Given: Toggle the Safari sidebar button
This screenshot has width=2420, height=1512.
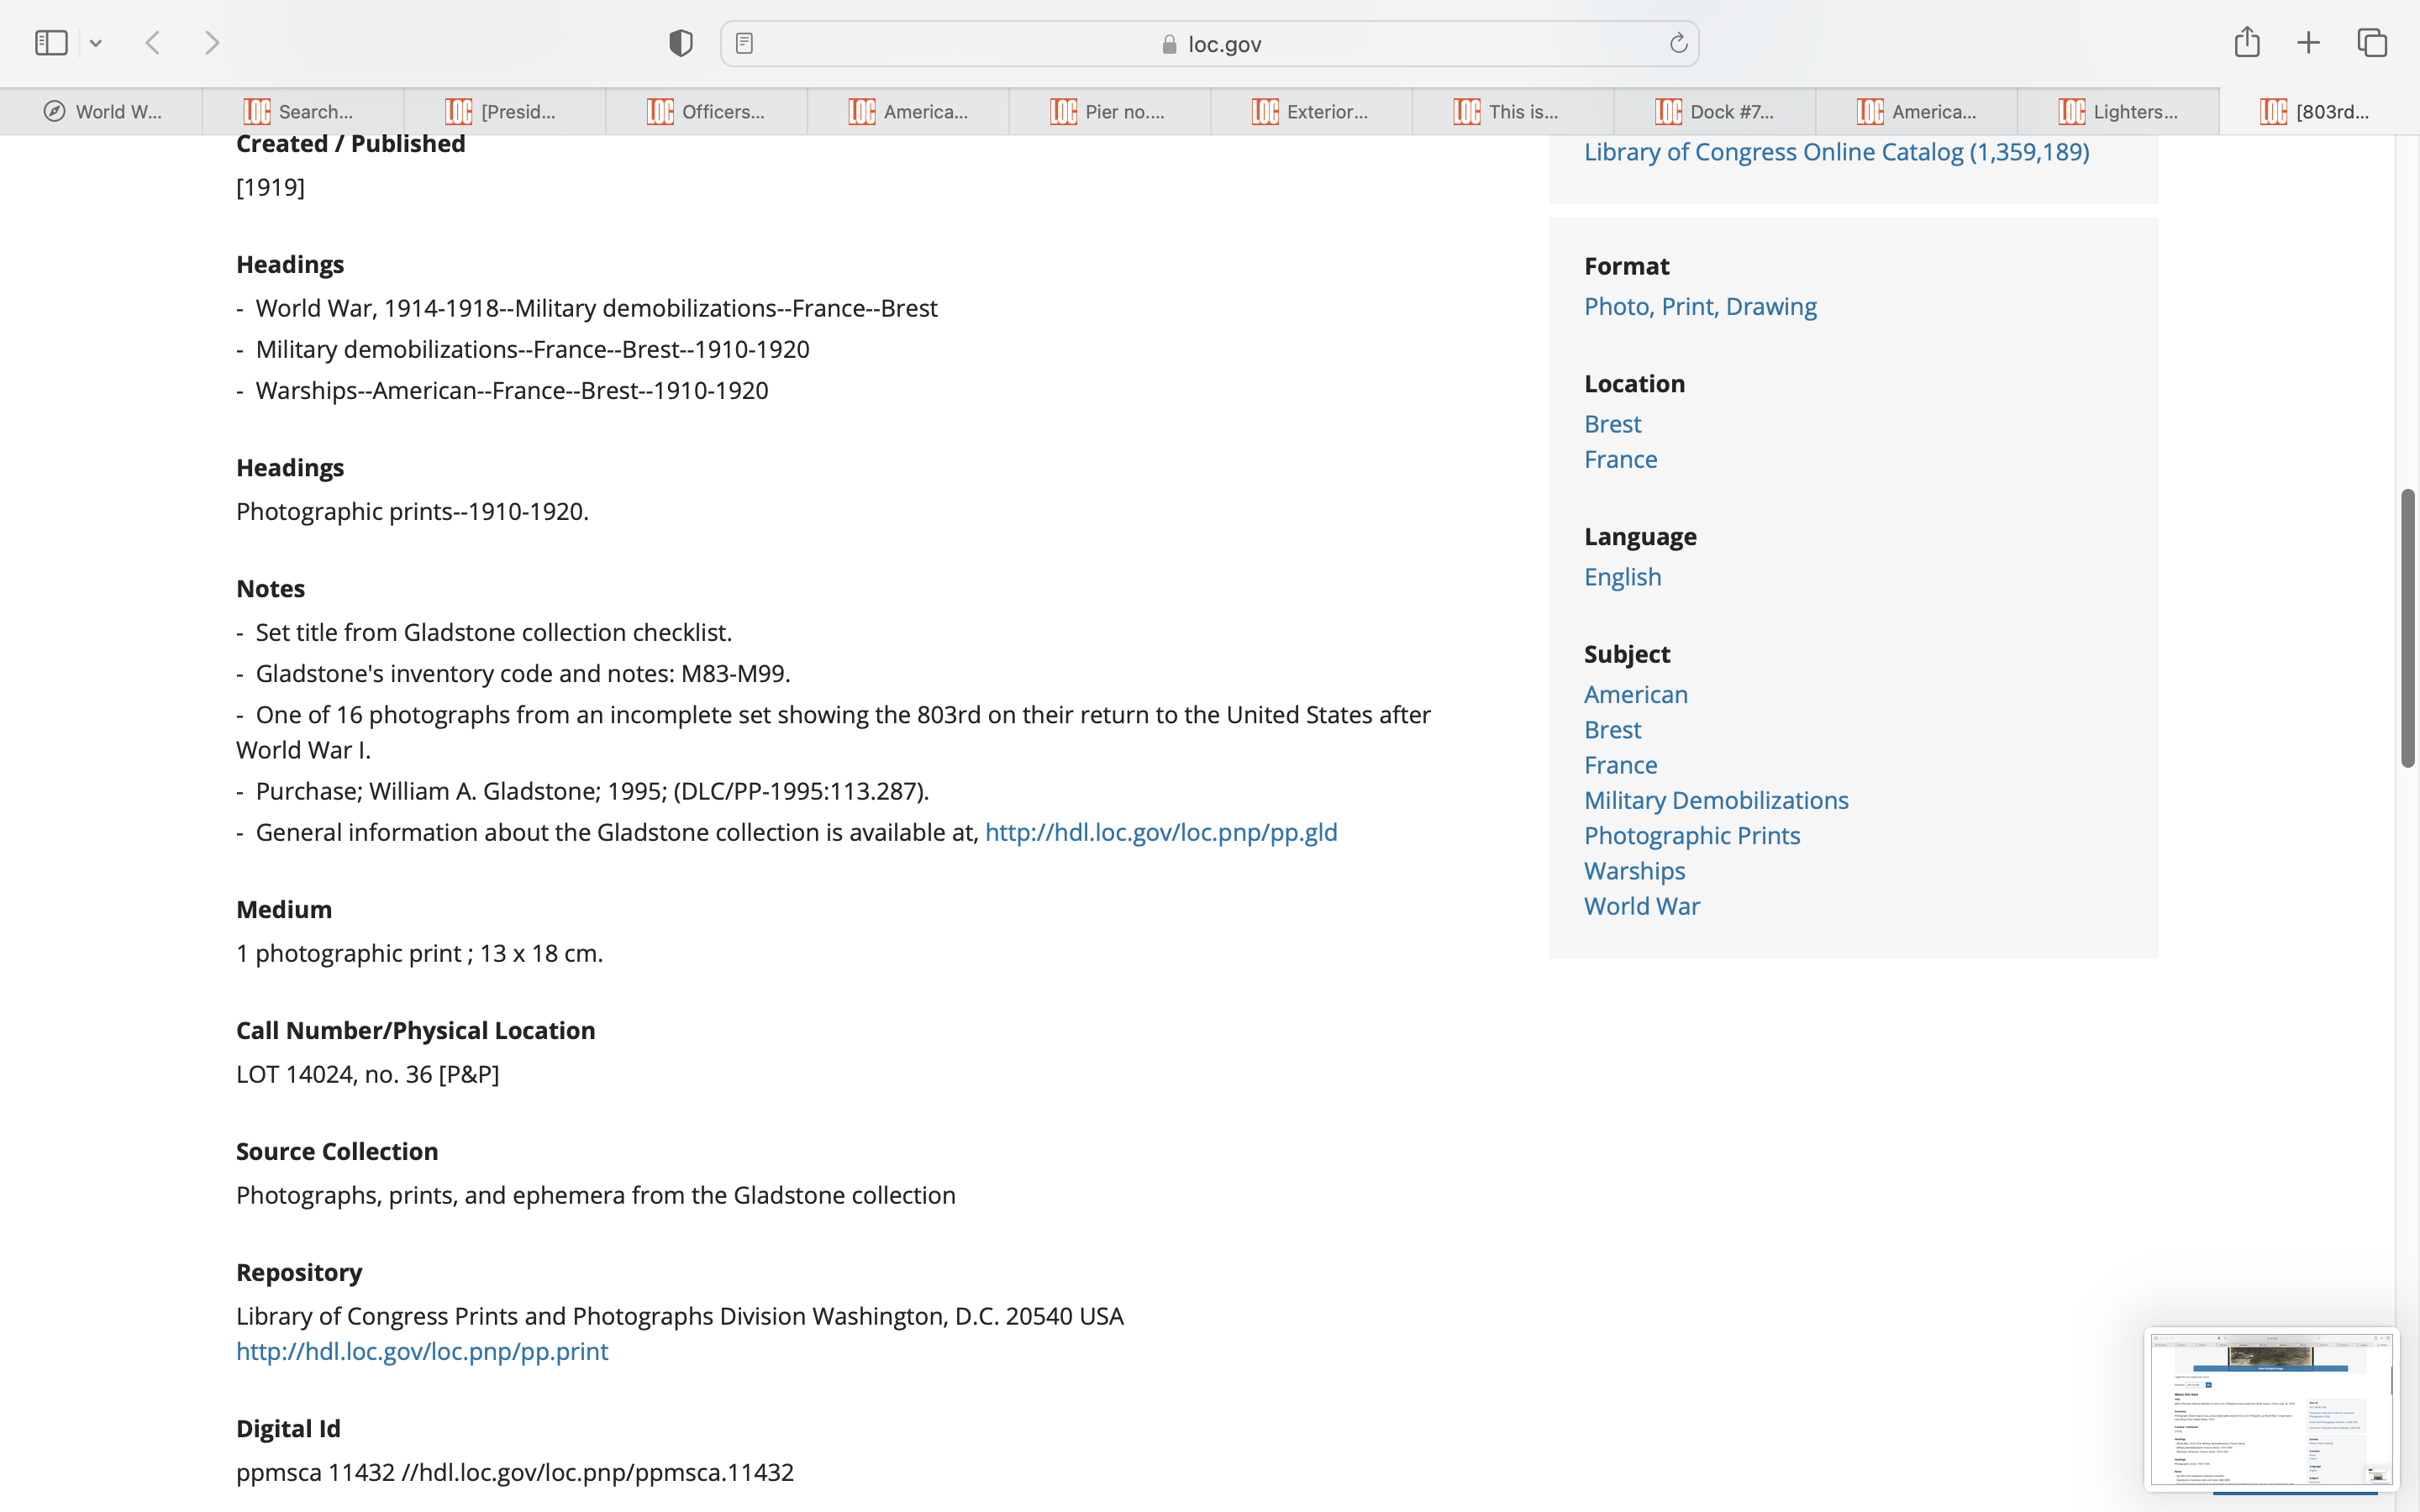Looking at the screenshot, I should click(x=51, y=43).
